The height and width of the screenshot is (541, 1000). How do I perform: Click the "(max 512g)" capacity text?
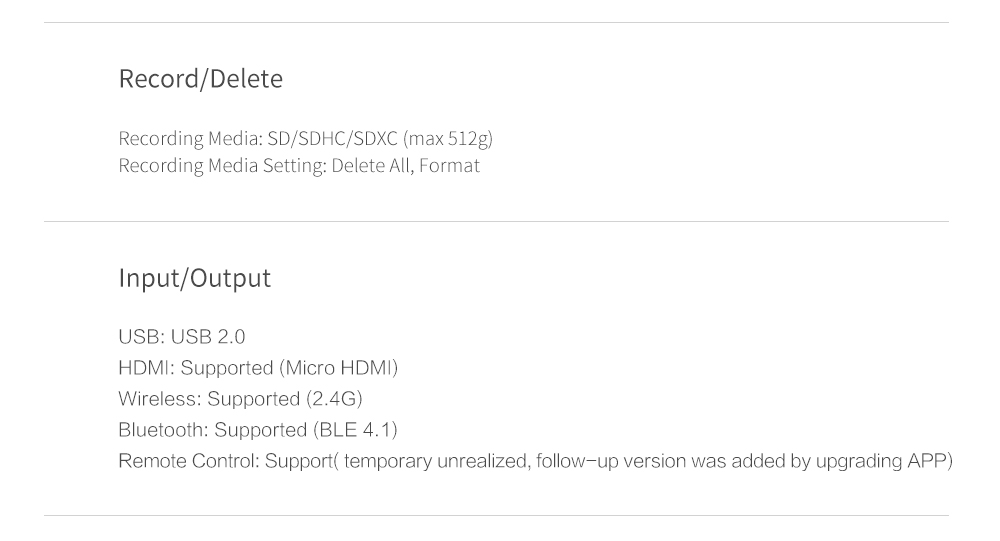pyautogui.click(x=448, y=137)
